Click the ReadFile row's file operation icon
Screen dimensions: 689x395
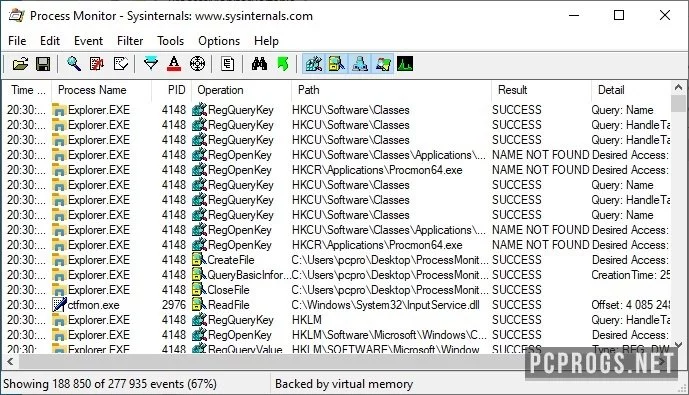199,304
